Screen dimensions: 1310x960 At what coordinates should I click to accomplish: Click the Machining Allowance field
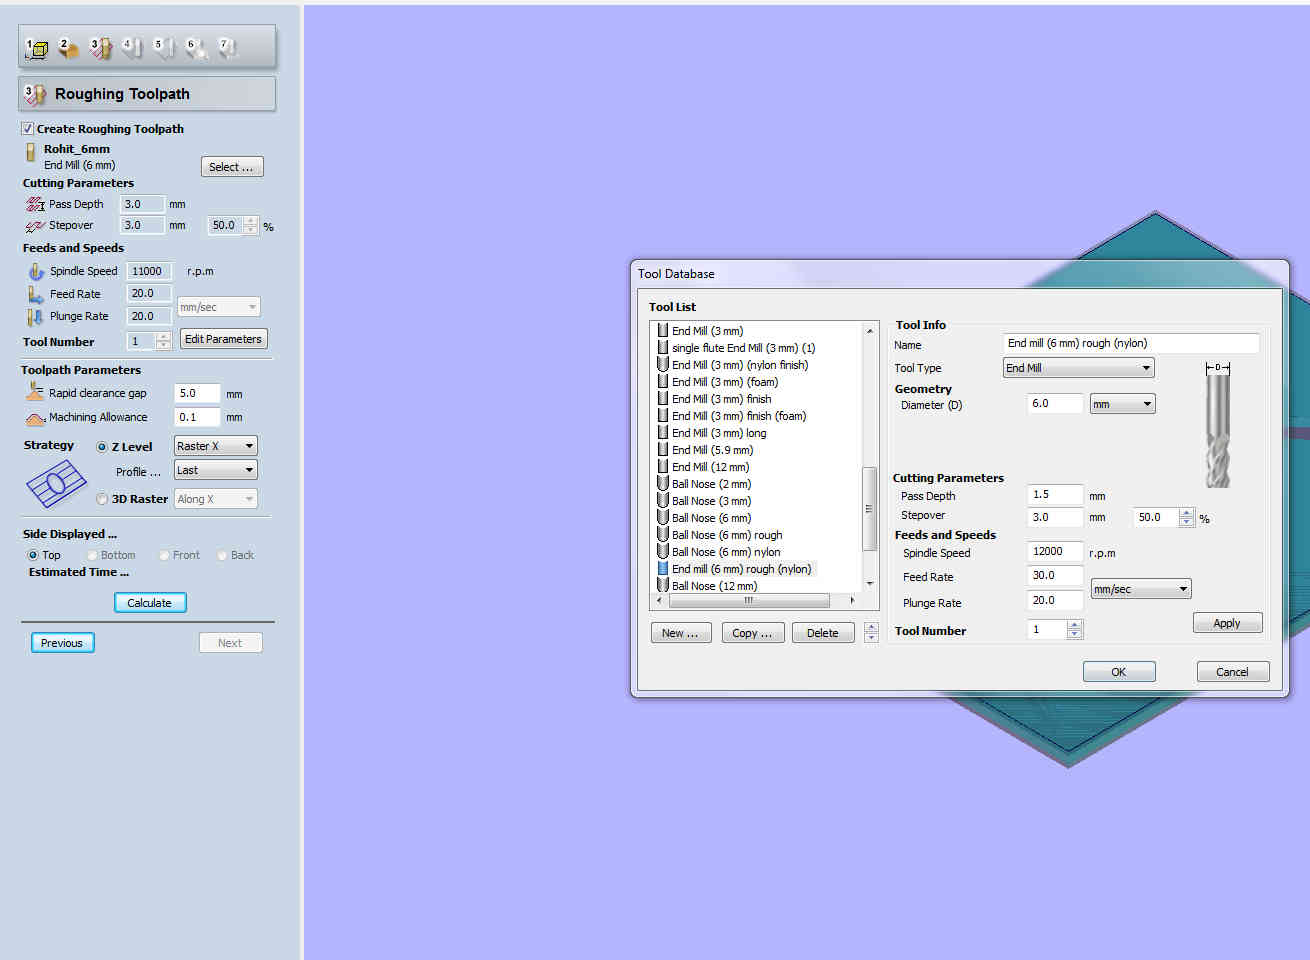point(197,417)
